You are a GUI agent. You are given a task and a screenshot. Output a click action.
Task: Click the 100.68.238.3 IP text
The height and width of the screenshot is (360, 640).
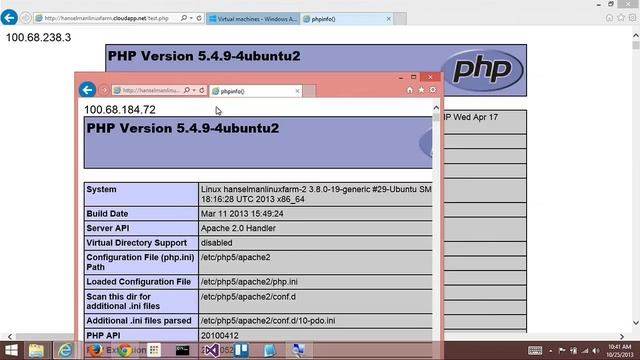[38, 37]
